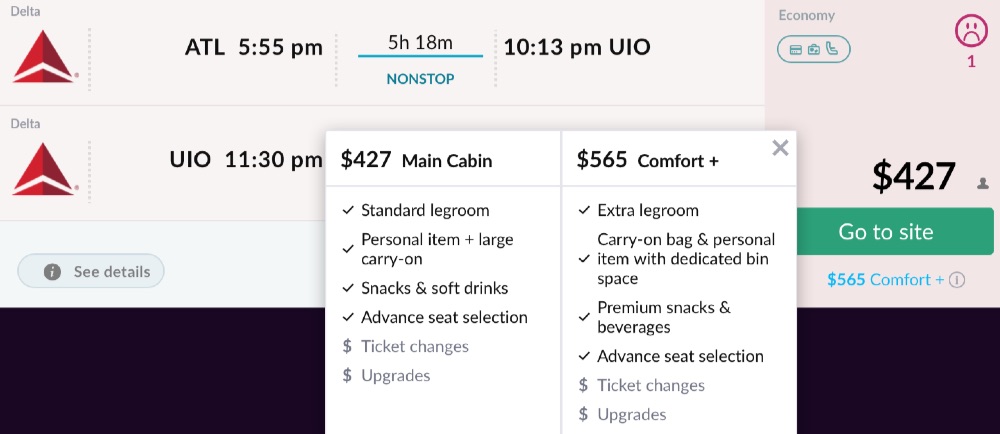
Task: Click the info icon beside Comfort +
Action: click(957, 280)
